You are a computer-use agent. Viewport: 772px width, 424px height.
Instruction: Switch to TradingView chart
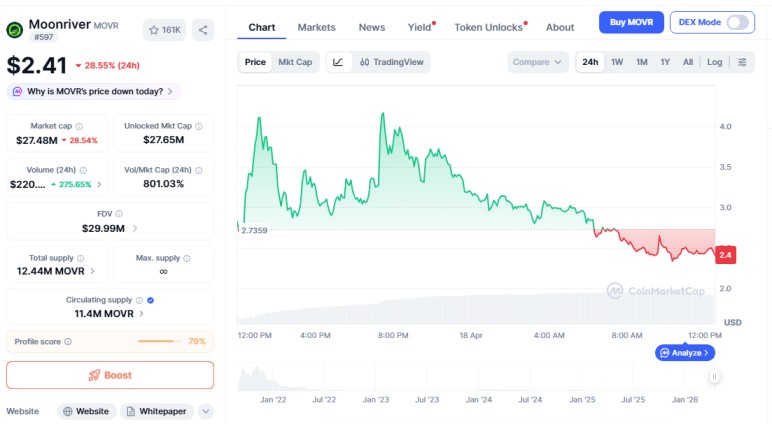pos(391,62)
